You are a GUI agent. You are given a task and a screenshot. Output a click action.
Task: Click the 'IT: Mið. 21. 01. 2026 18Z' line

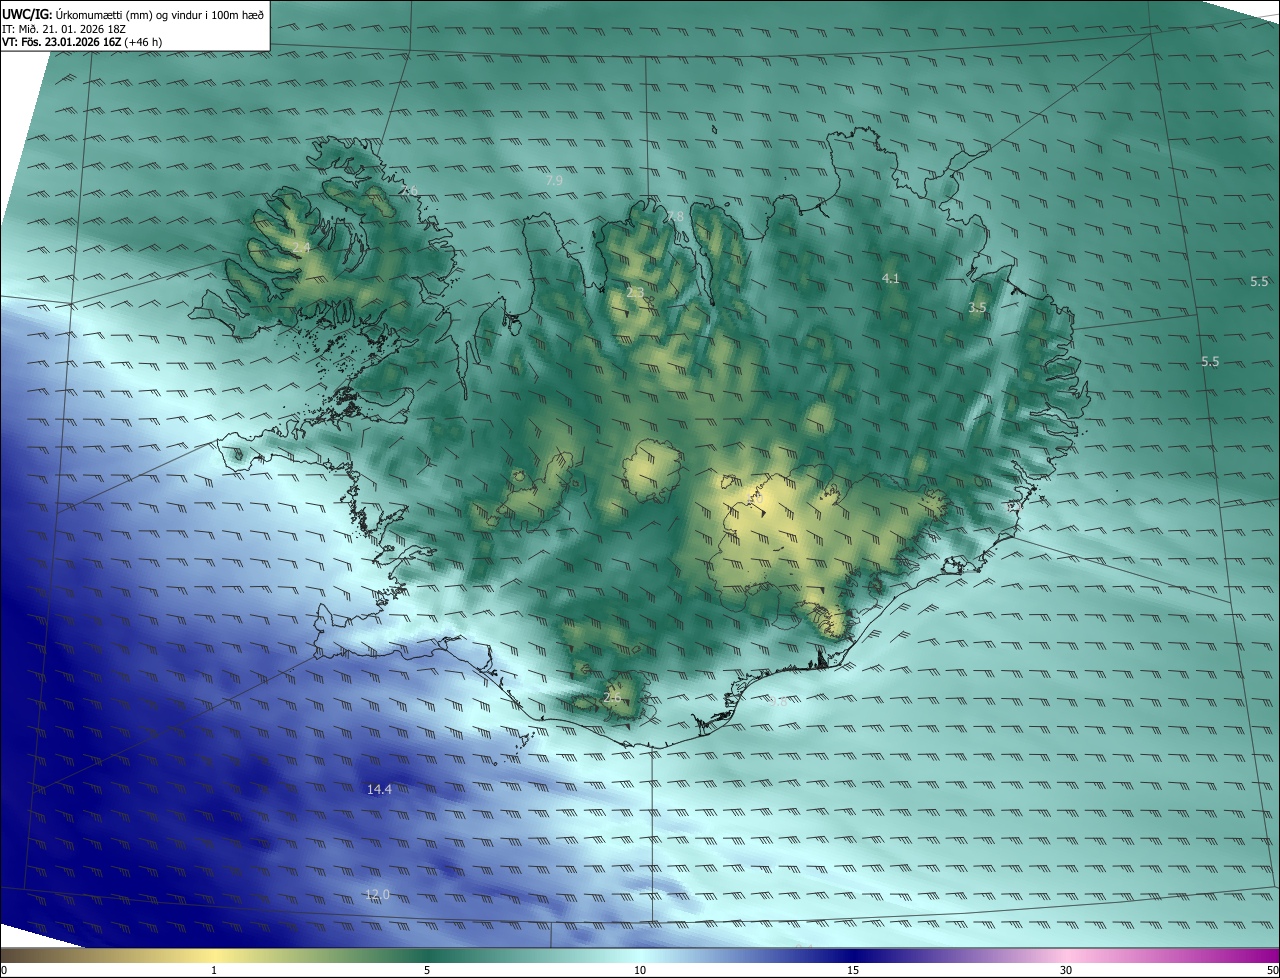(64, 28)
